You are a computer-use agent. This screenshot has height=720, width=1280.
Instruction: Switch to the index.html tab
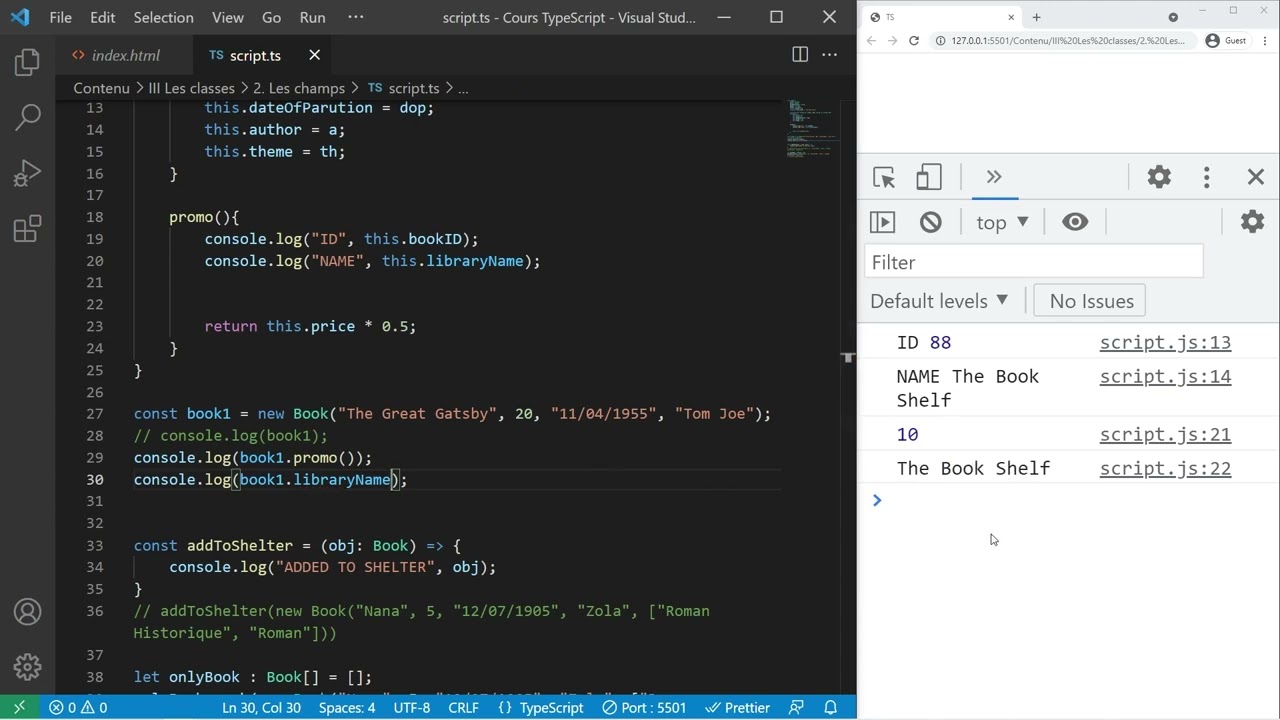pos(125,55)
